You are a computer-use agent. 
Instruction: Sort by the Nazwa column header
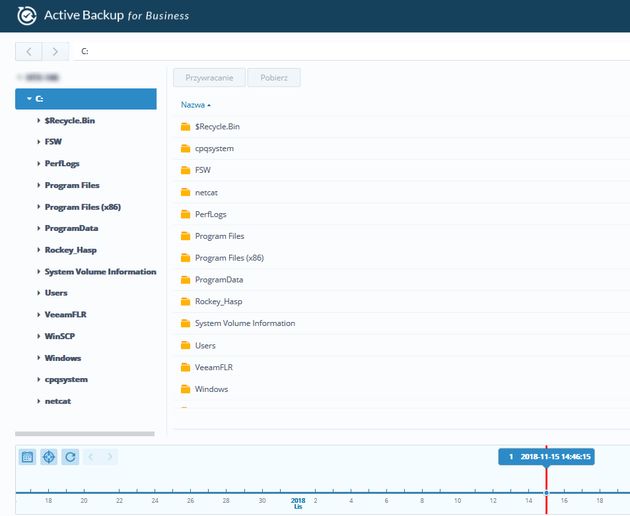(196, 105)
